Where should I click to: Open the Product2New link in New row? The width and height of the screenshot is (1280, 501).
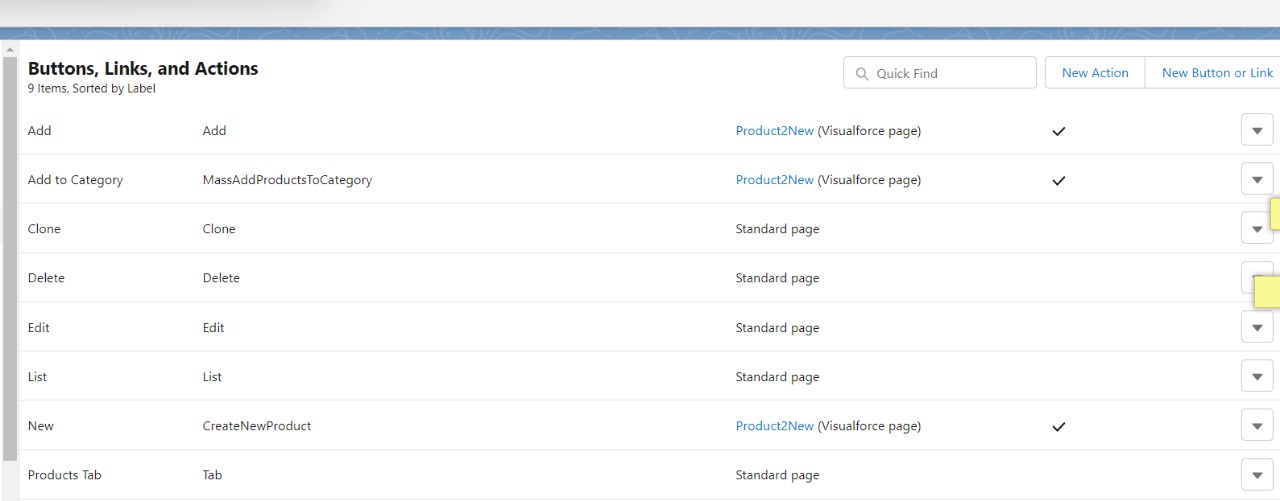tap(775, 426)
